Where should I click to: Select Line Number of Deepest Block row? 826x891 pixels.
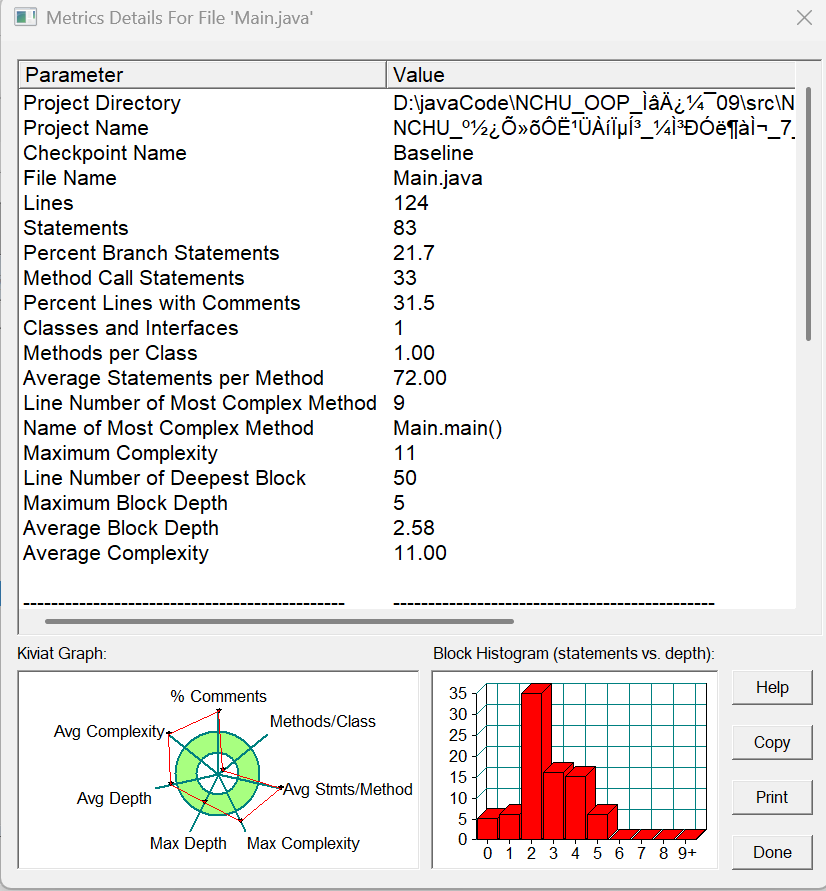point(408,478)
